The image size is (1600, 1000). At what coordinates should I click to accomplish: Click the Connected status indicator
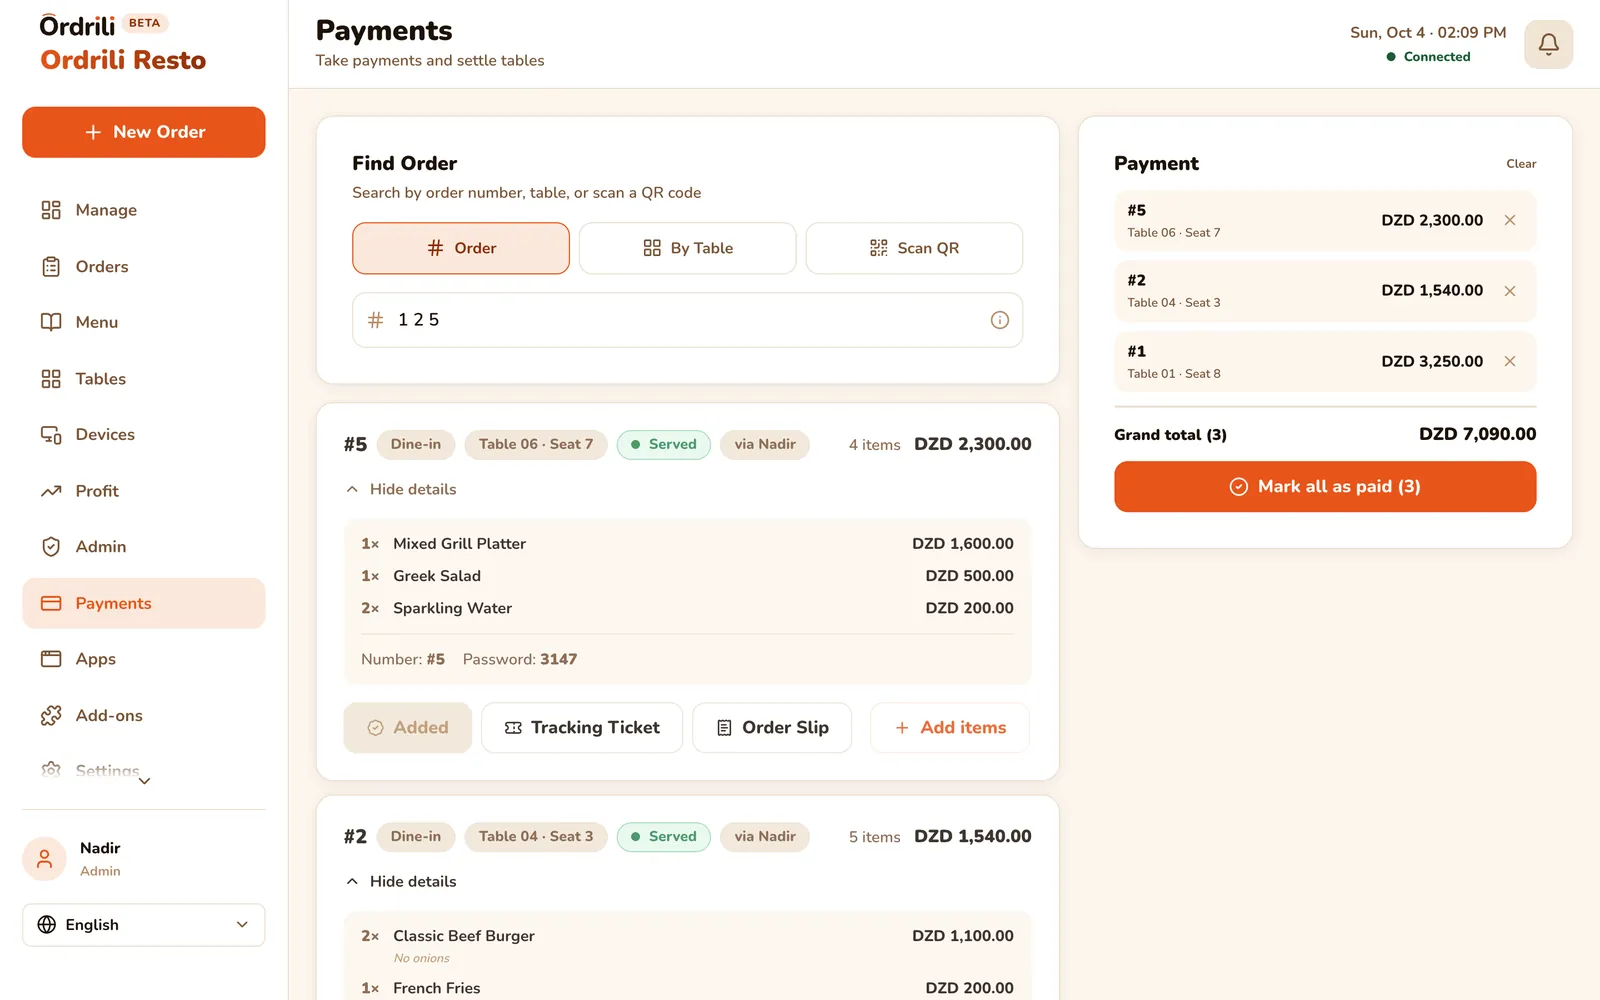coord(1428,57)
